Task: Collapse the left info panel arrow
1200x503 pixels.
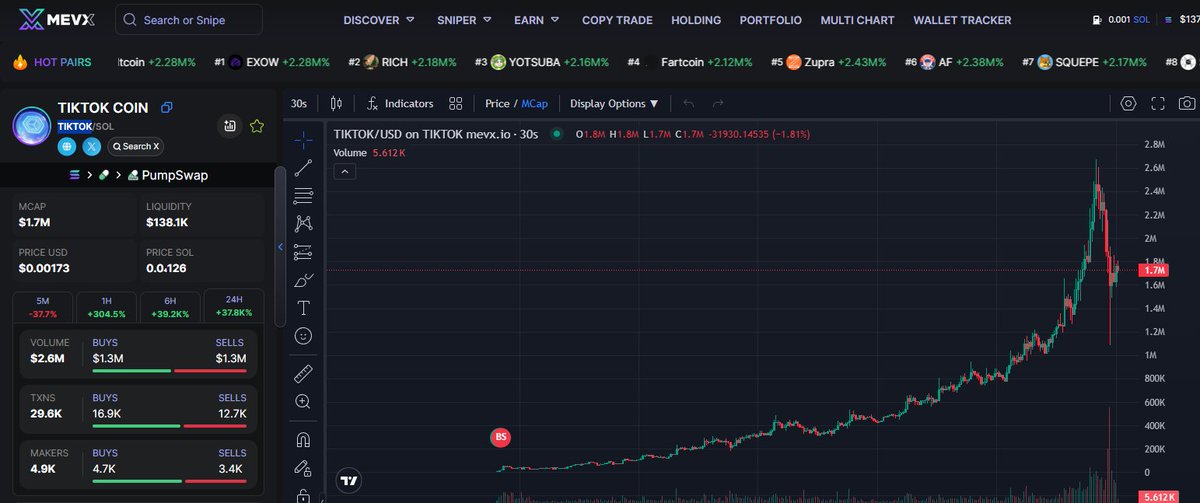Action: tap(281, 246)
